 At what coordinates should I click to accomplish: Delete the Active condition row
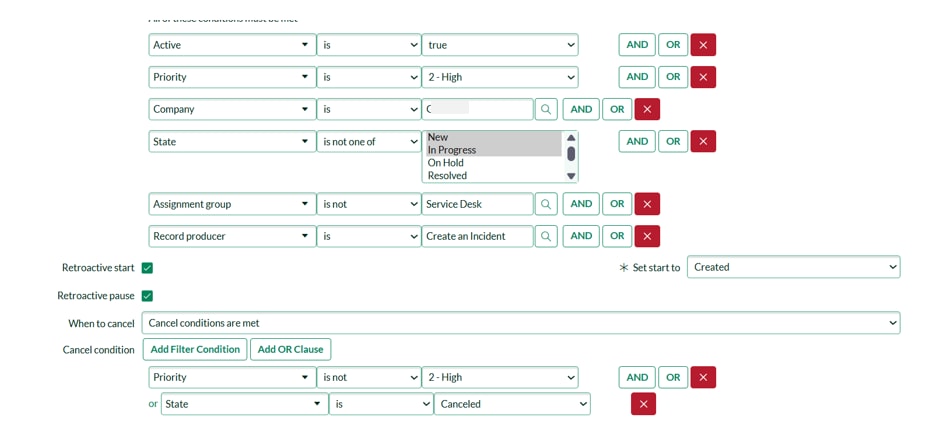click(703, 45)
